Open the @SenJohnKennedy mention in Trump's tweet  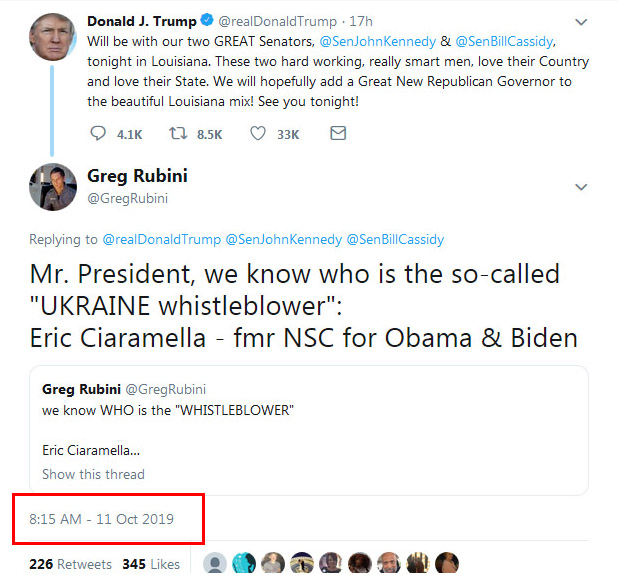click(x=377, y=42)
